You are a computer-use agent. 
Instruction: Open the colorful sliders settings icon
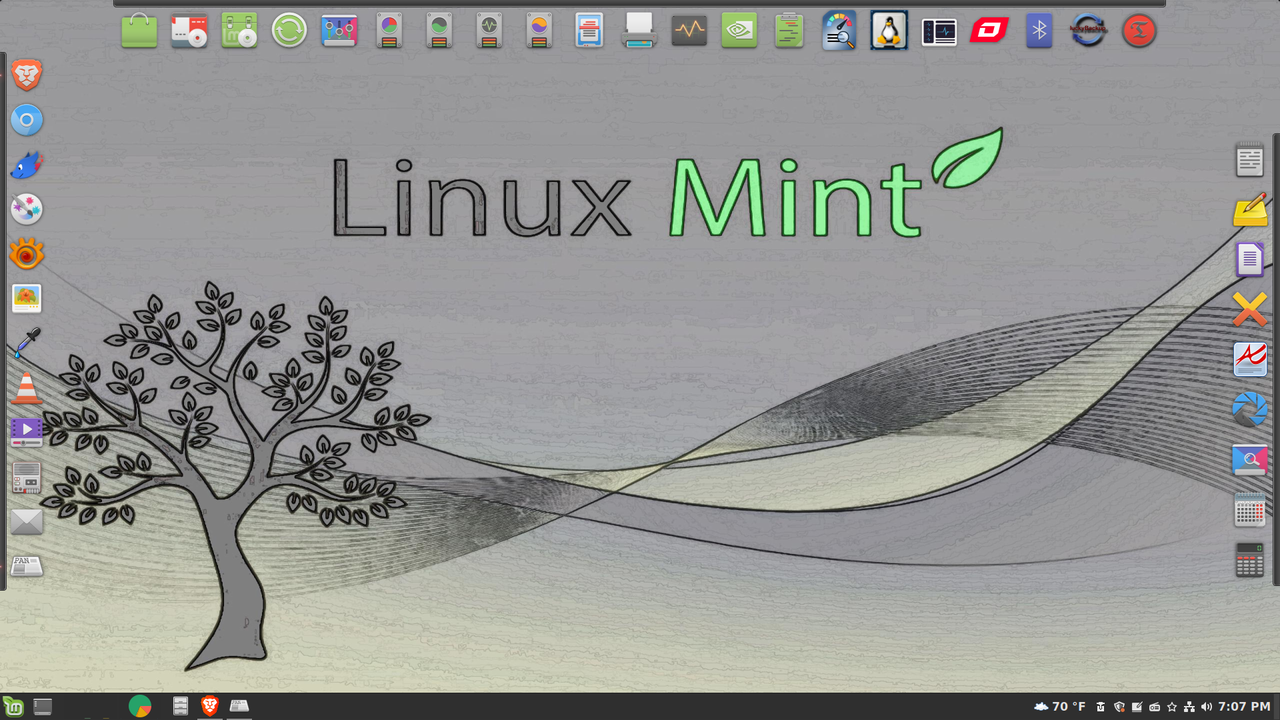click(x=339, y=31)
